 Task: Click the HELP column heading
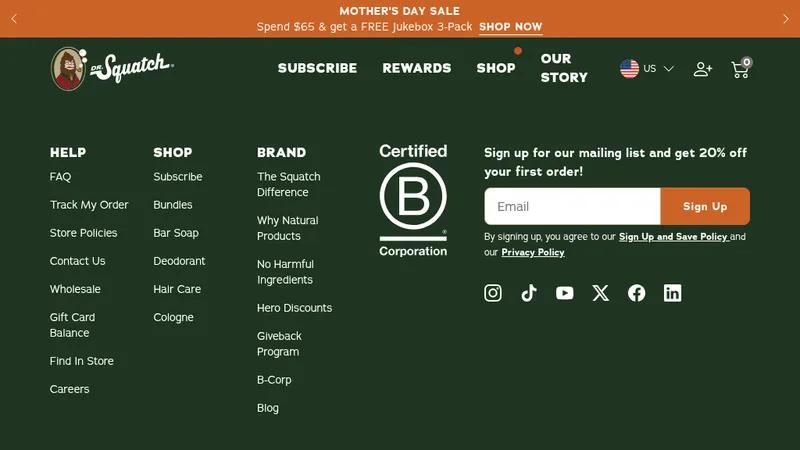point(68,152)
